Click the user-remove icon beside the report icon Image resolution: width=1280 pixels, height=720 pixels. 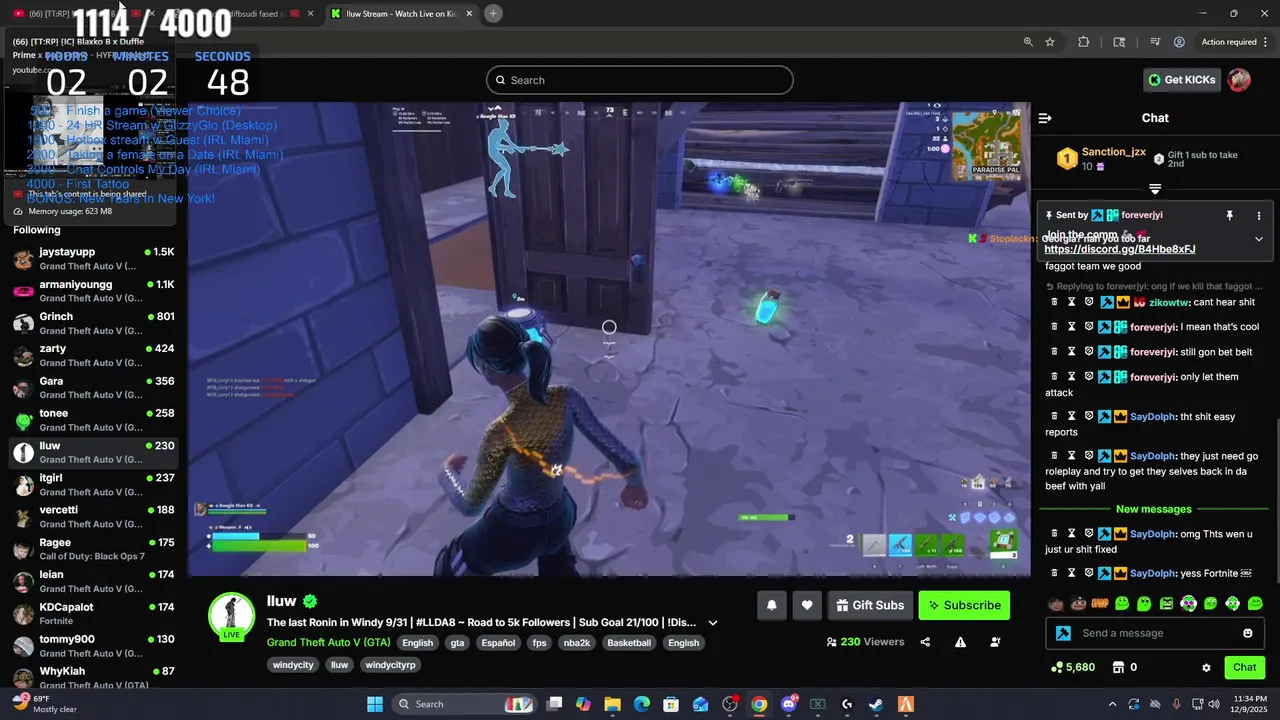tap(995, 642)
